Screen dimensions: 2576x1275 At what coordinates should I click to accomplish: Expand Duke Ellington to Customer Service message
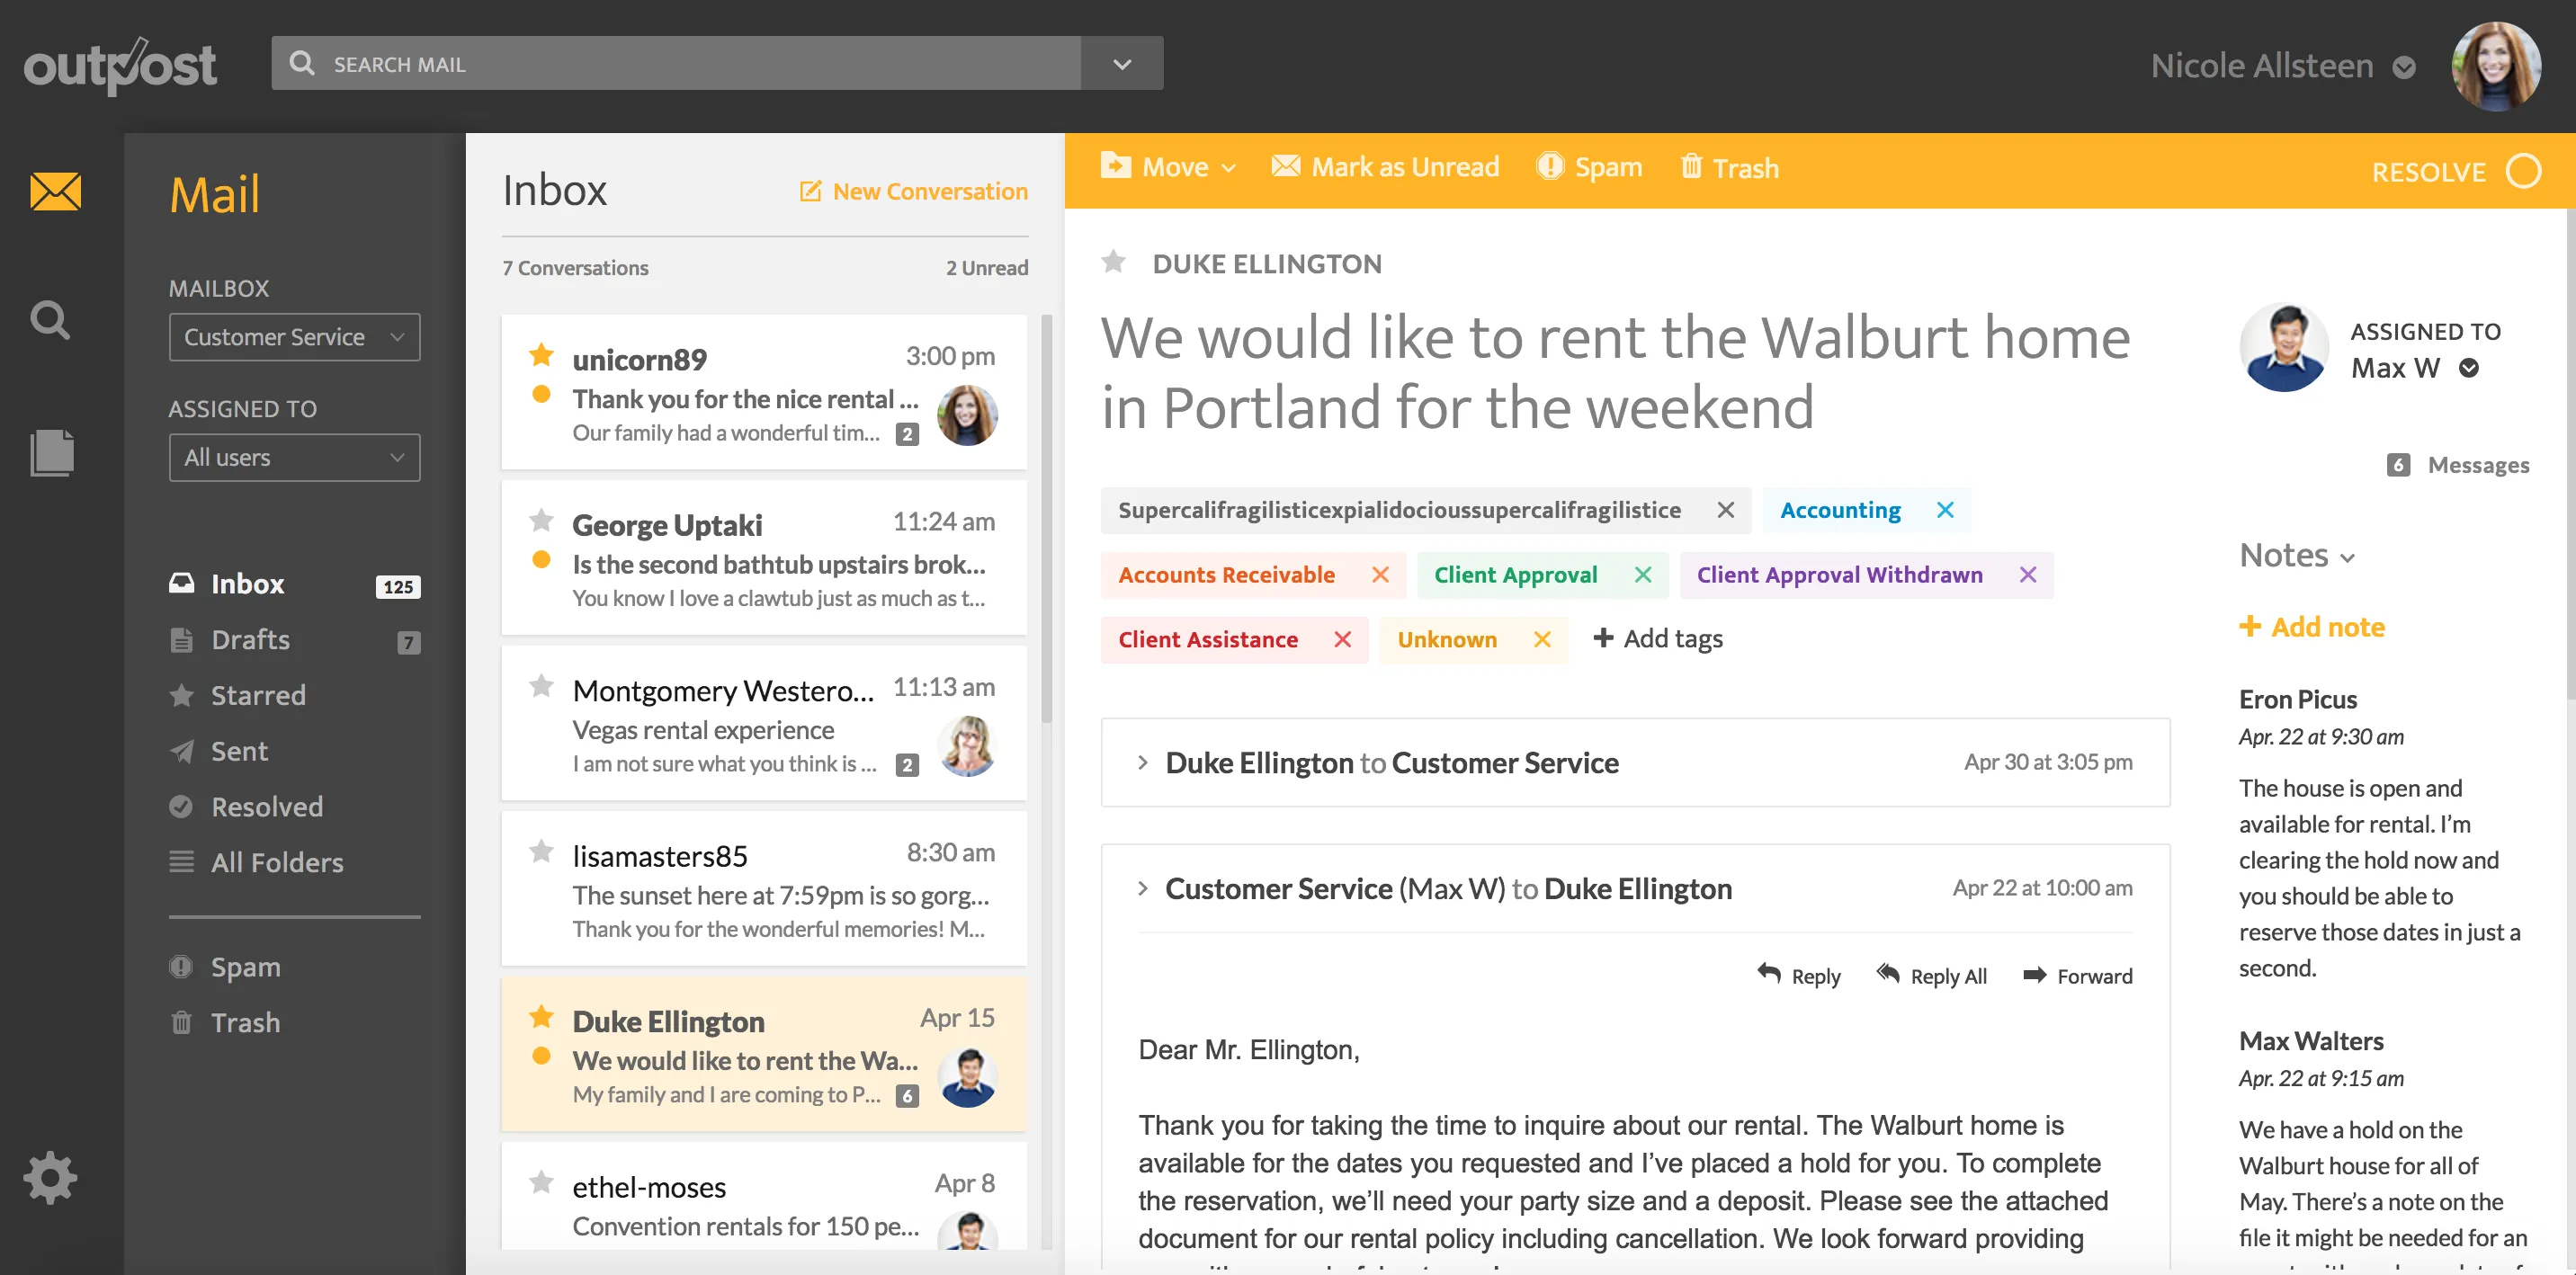1143,763
